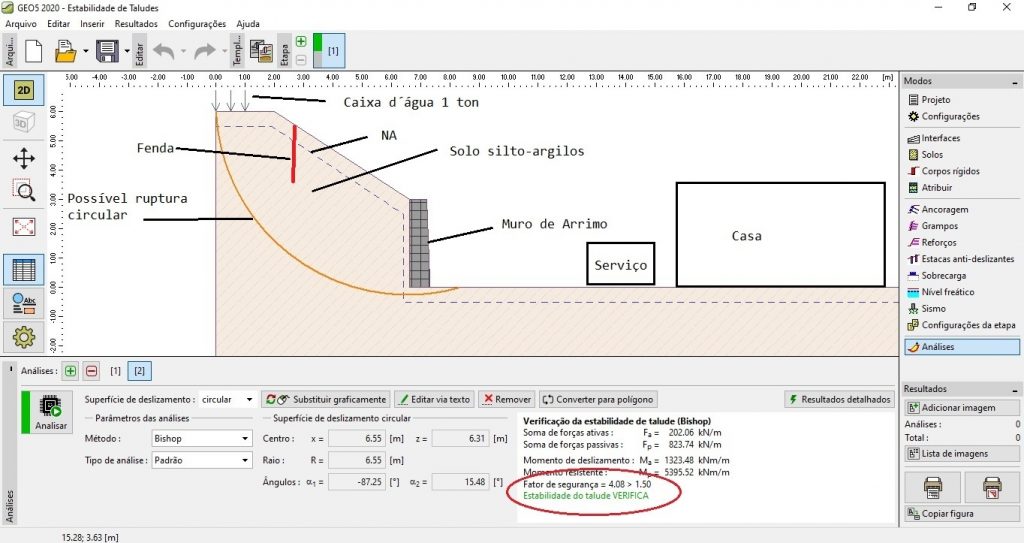Toggle the table view button in left toolbar
The width and height of the screenshot is (1024, 543).
[24, 269]
